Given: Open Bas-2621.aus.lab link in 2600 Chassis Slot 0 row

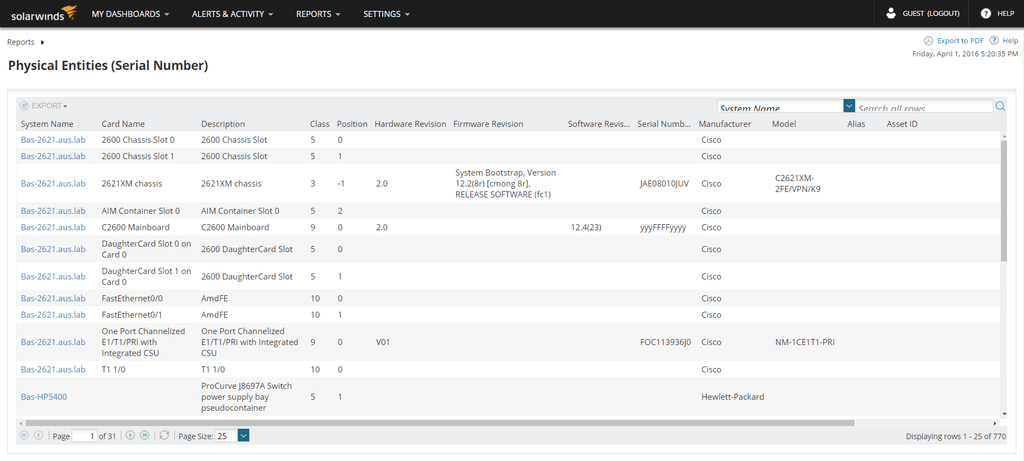Looking at the screenshot, I should [x=53, y=140].
